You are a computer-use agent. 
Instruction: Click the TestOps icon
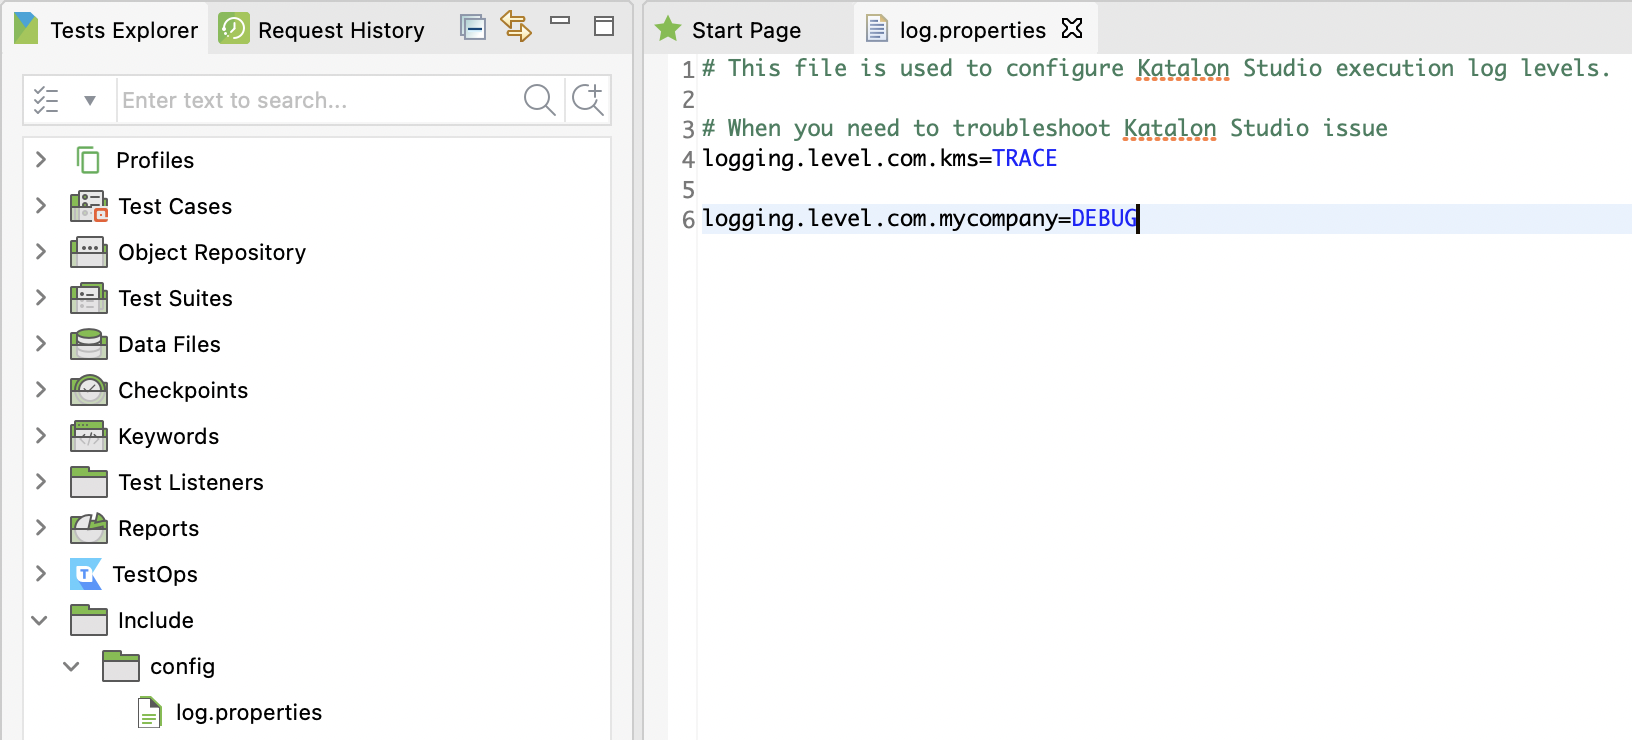point(86,575)
